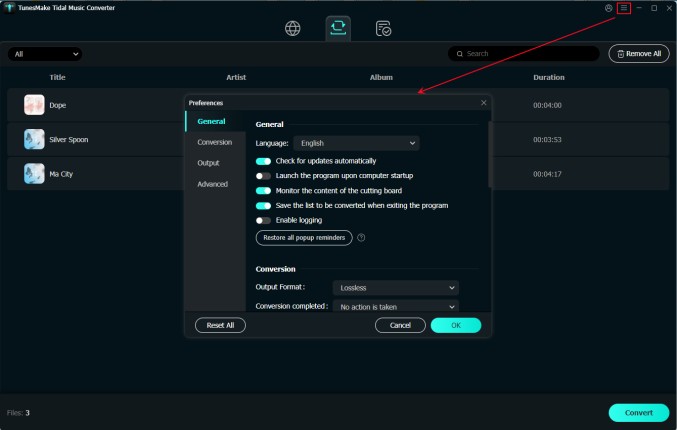The height and width of the screenshot is (430, 677).
Task: Toggle Monitor the content of cutting board
Action: point(263,191)
